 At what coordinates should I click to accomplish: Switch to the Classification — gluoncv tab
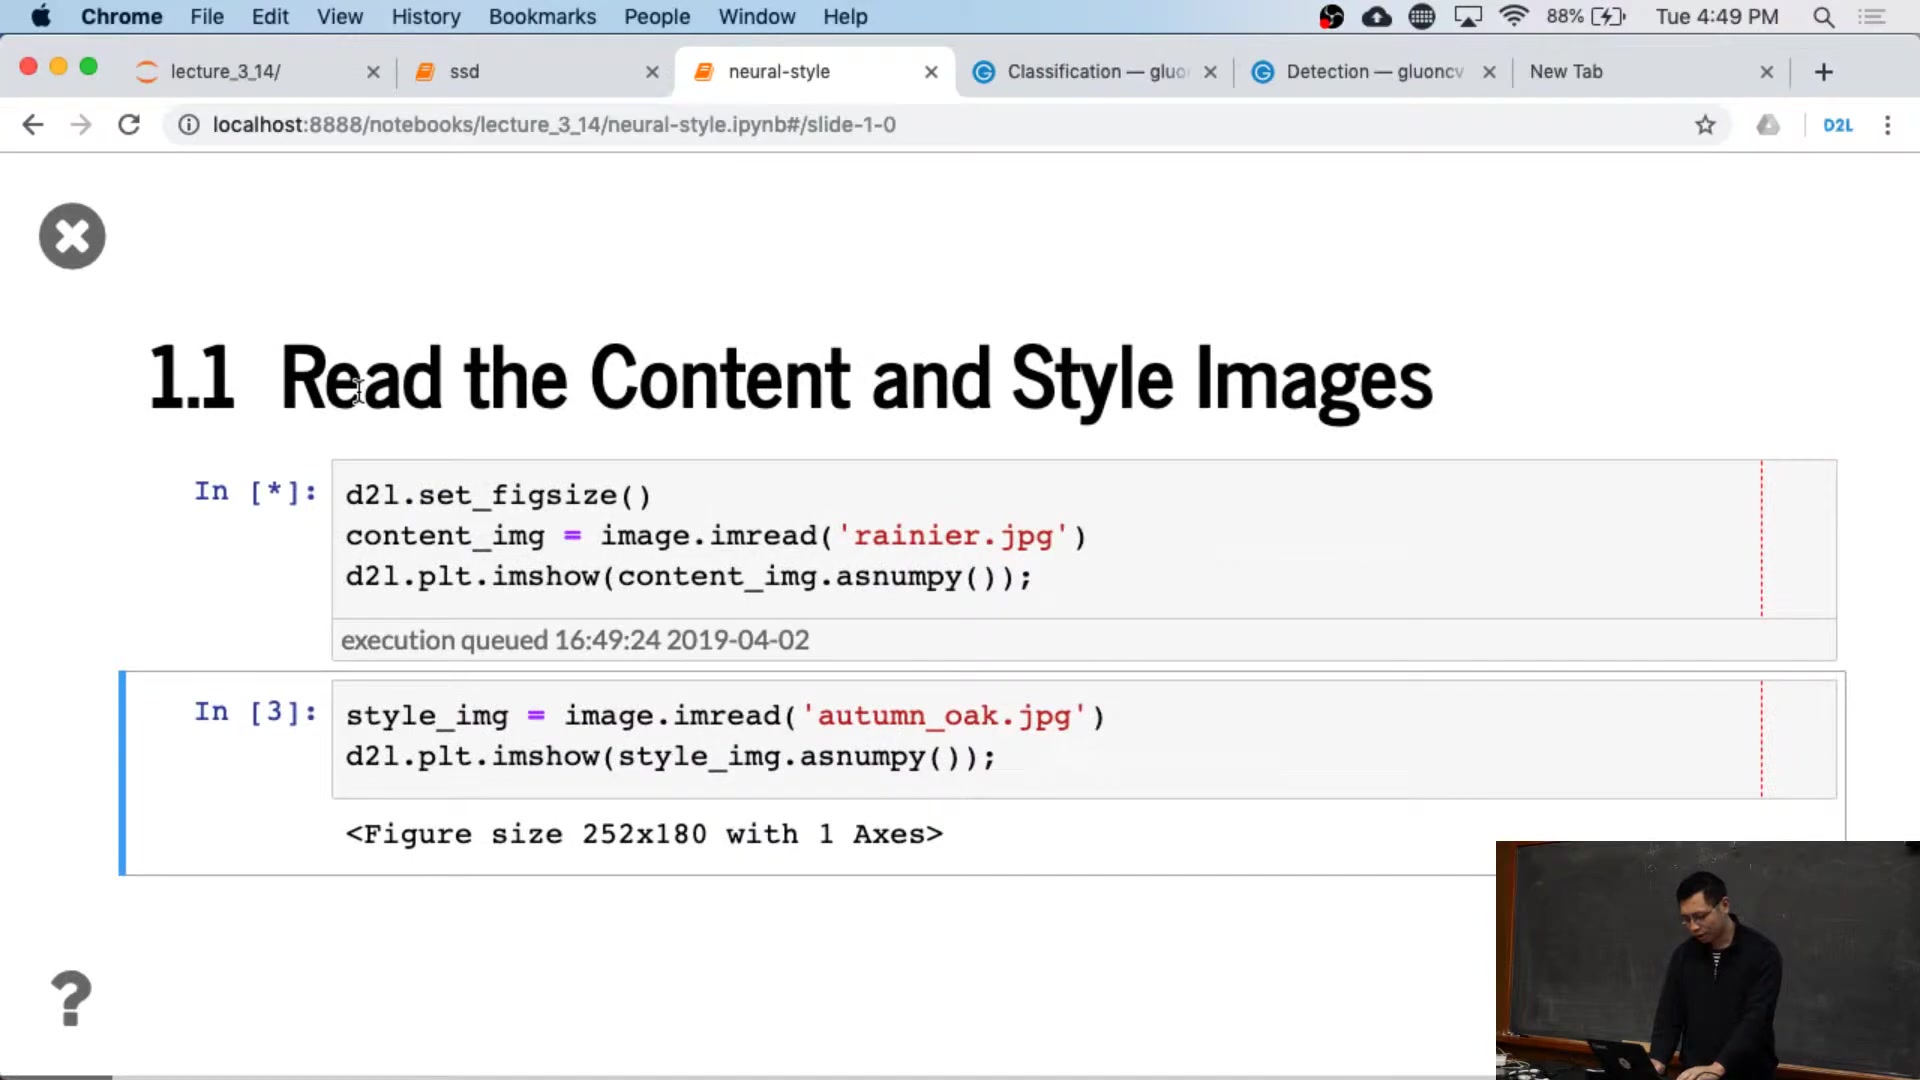1095,72
